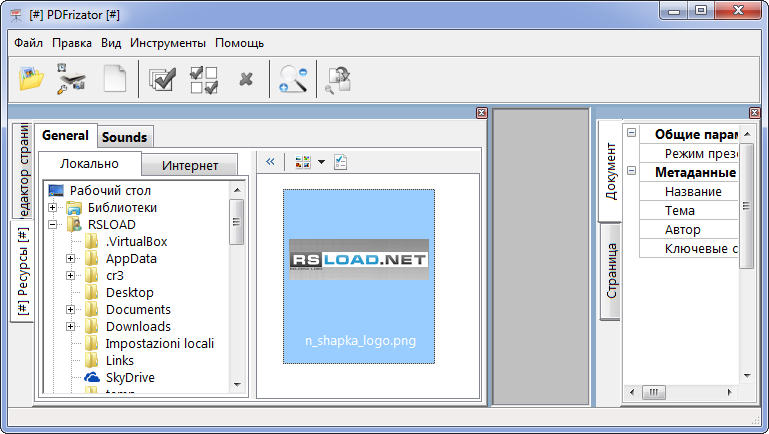Viewport: 769px width, 434px height.
Task: Click folder tree scrollbar down arrow
Action: coord(237,385)
